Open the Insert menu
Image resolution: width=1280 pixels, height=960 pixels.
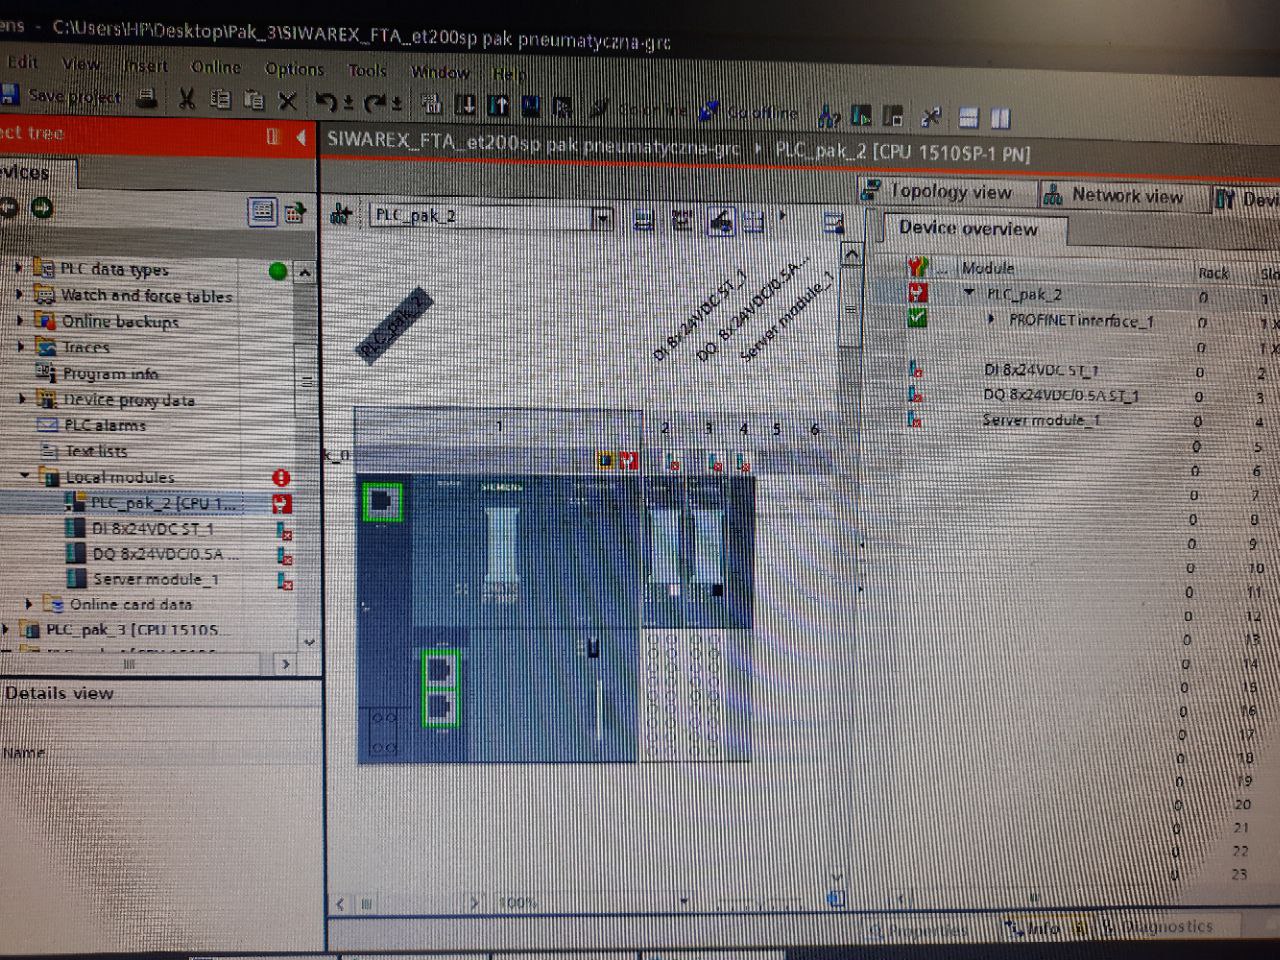click(146, 66)
